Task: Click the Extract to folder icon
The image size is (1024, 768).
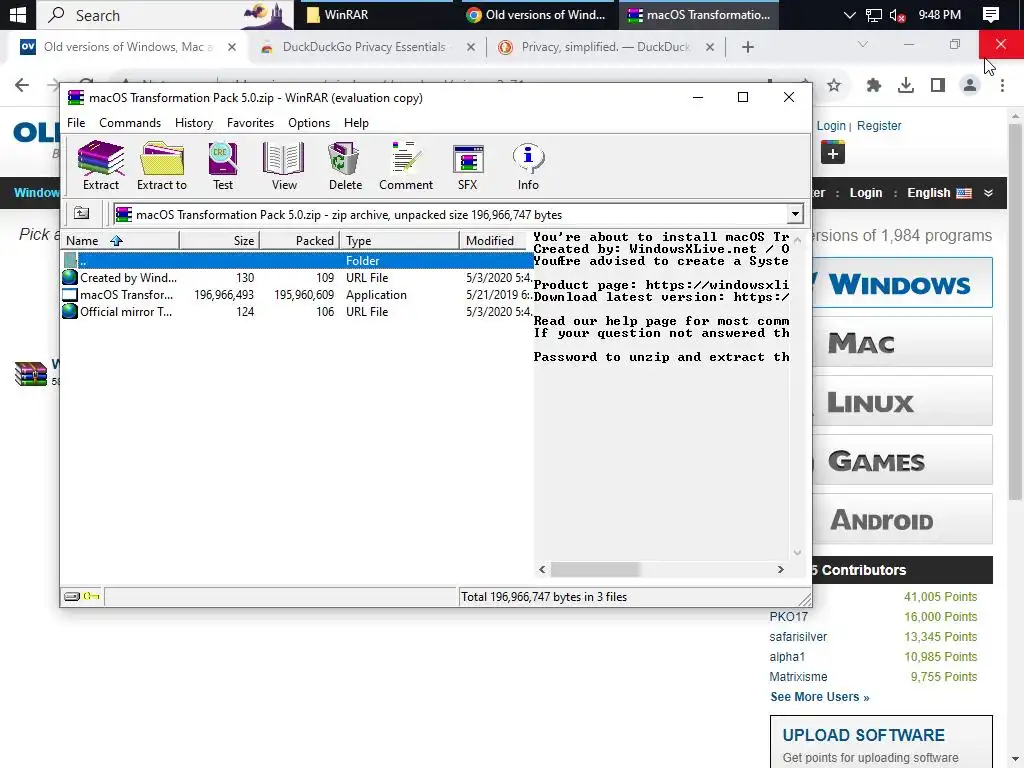Action: [x=162, y=166]
